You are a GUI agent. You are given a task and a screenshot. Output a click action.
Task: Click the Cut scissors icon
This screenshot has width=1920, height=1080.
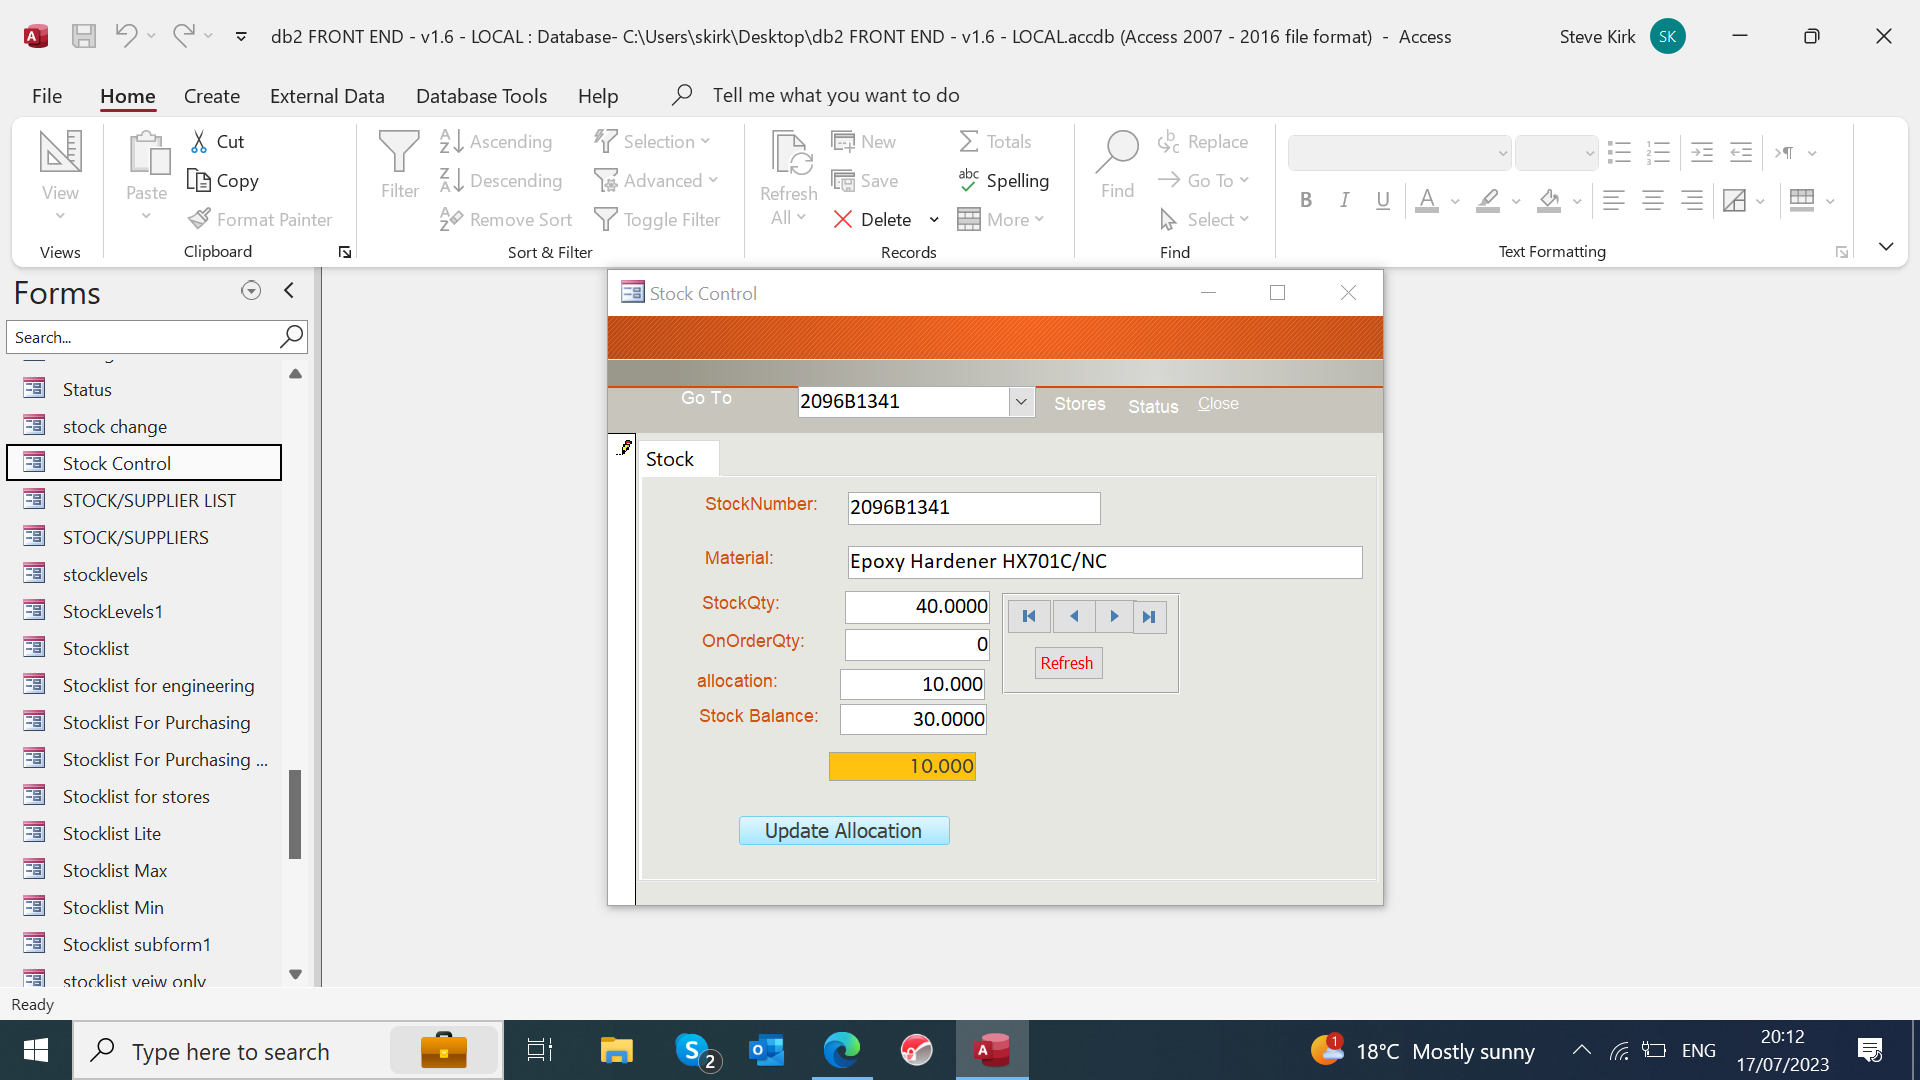pos(199,141)
